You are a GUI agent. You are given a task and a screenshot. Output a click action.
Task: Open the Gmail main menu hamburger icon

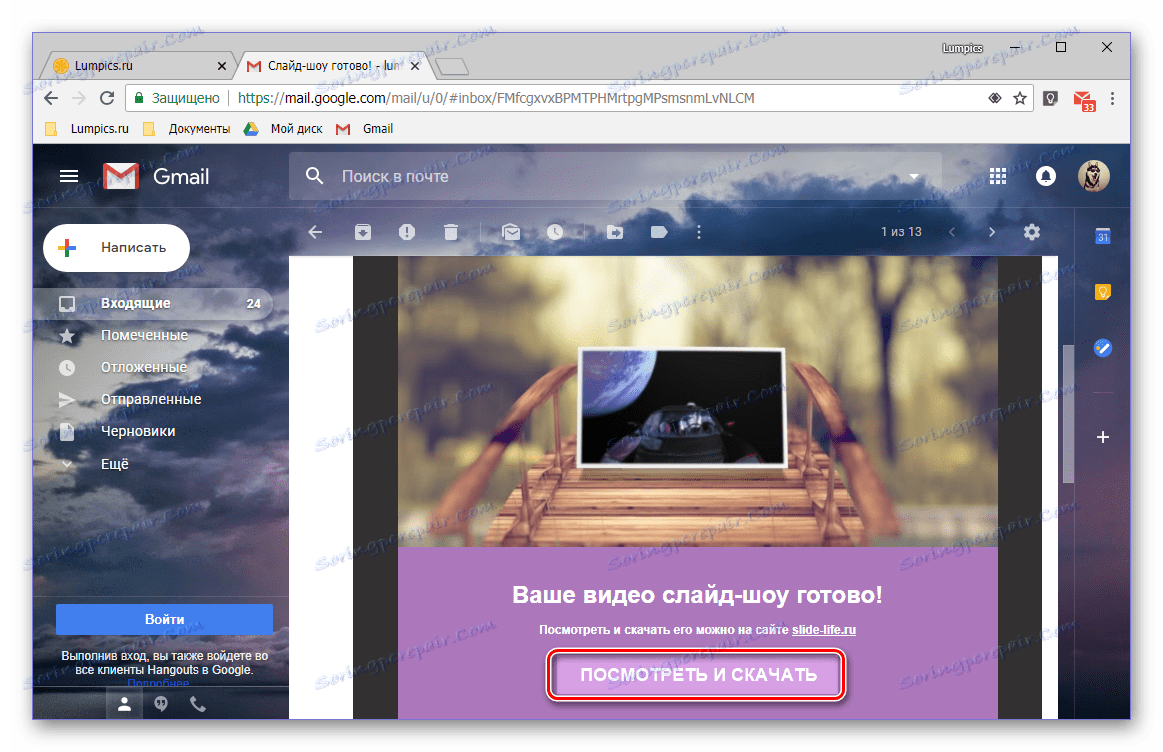[69, 176]
